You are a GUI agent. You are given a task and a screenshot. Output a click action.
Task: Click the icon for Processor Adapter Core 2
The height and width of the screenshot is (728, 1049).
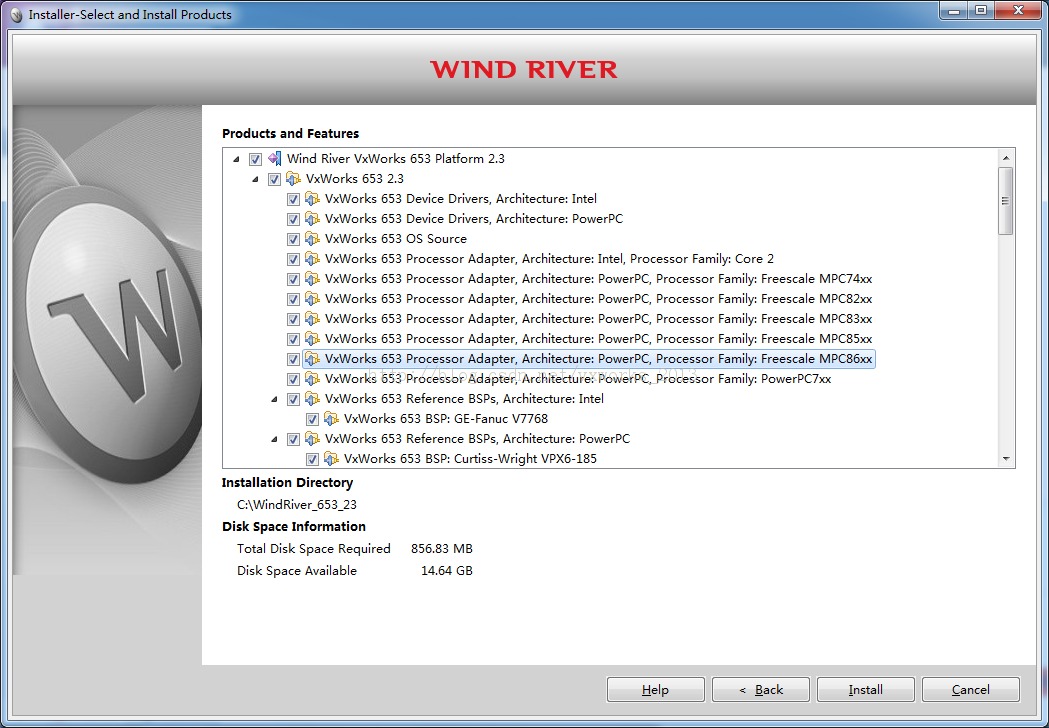[312, 259]
